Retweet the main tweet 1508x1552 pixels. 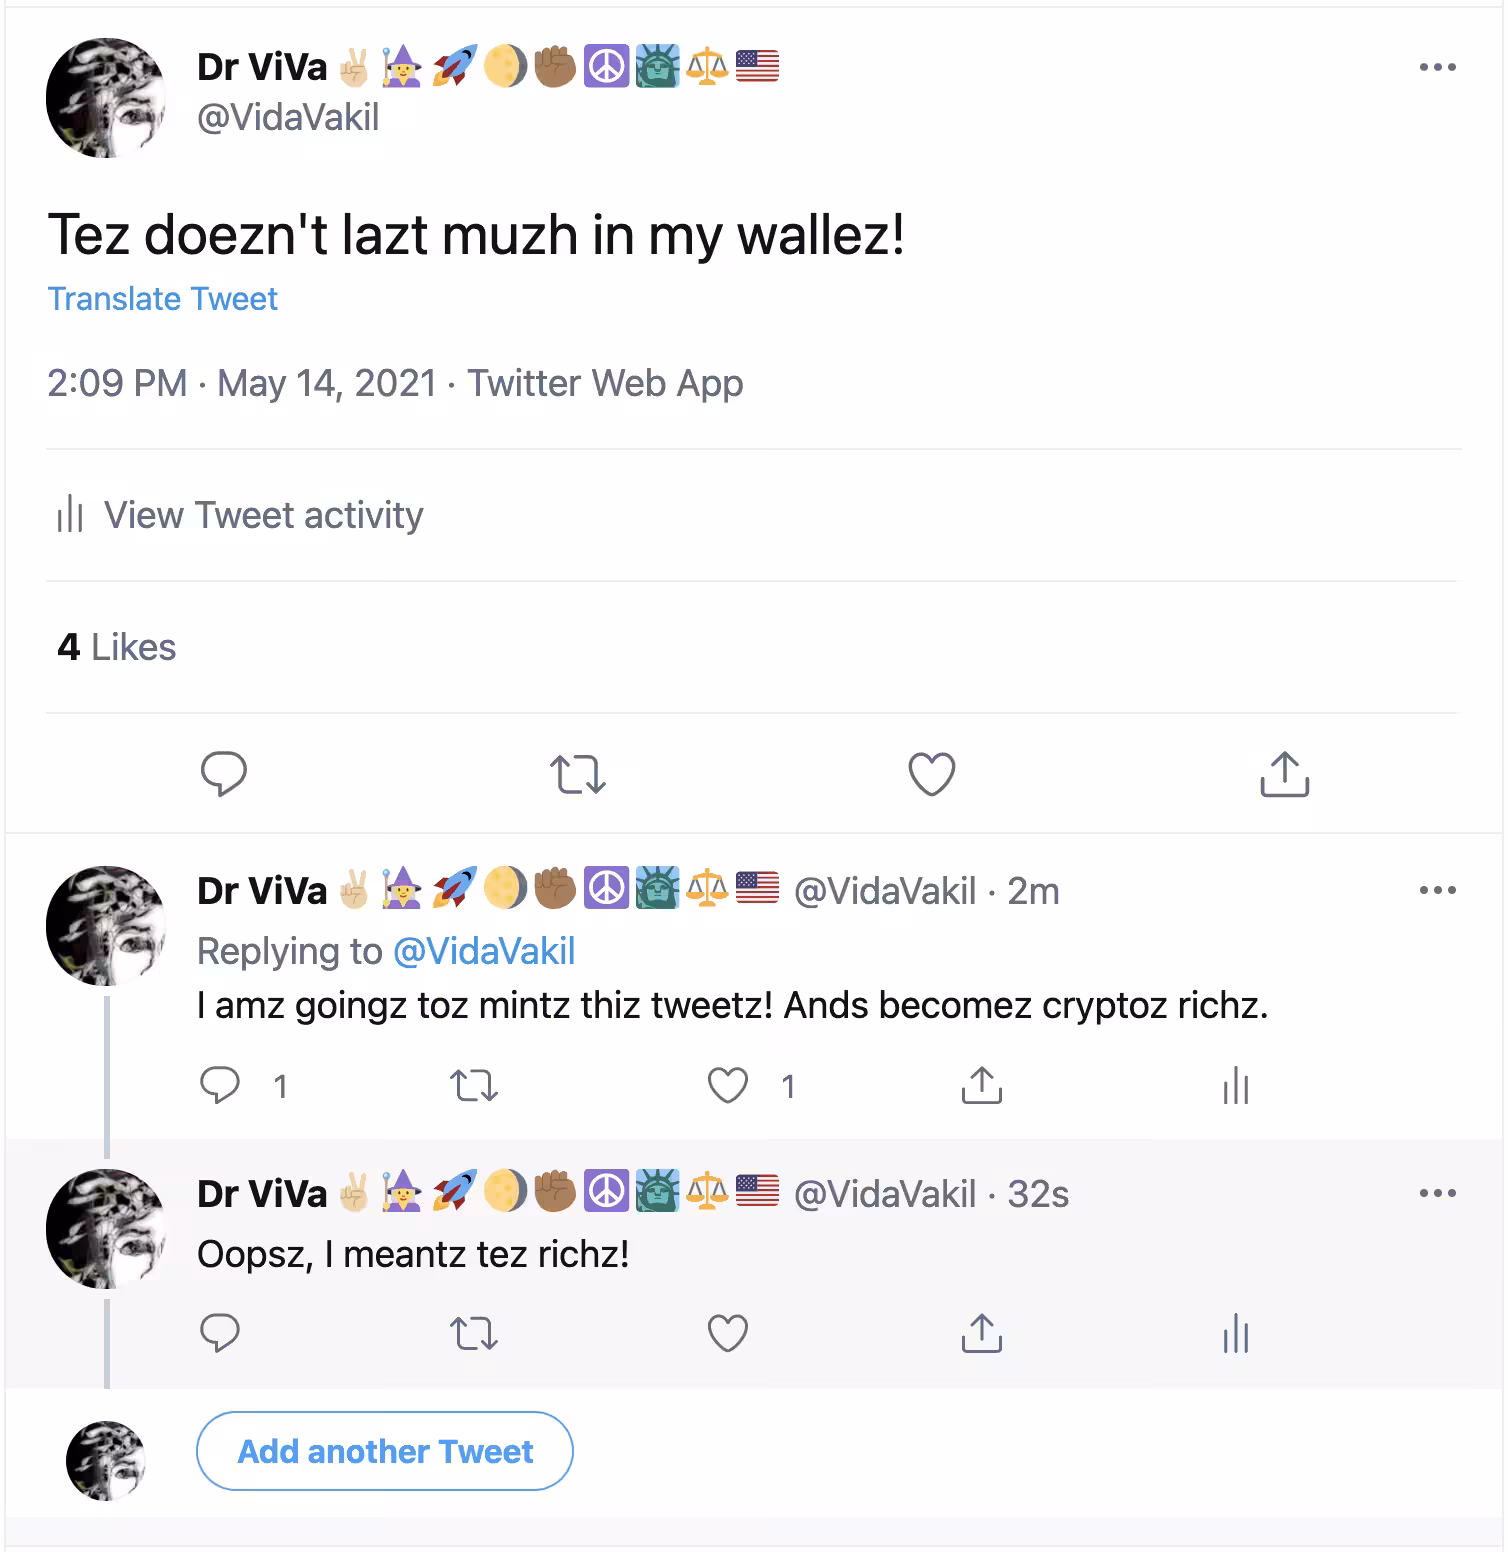tap(578, 774)
